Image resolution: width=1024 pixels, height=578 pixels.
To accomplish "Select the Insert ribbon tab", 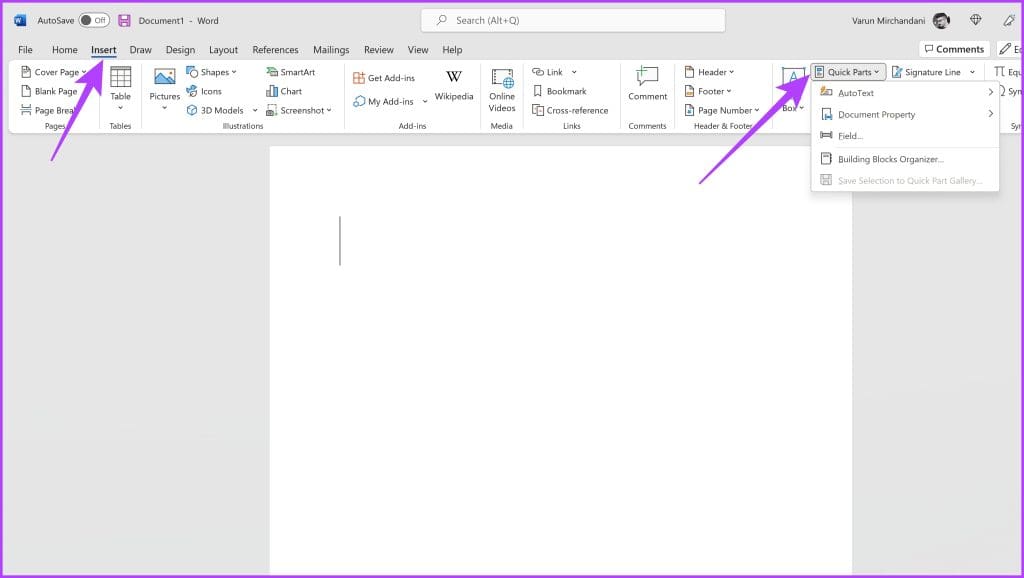I will pos(104,50).
